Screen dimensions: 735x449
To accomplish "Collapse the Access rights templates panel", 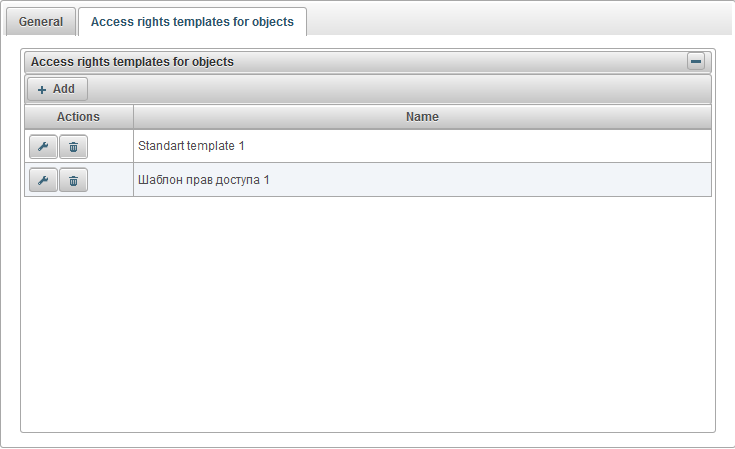I will 696,61.
